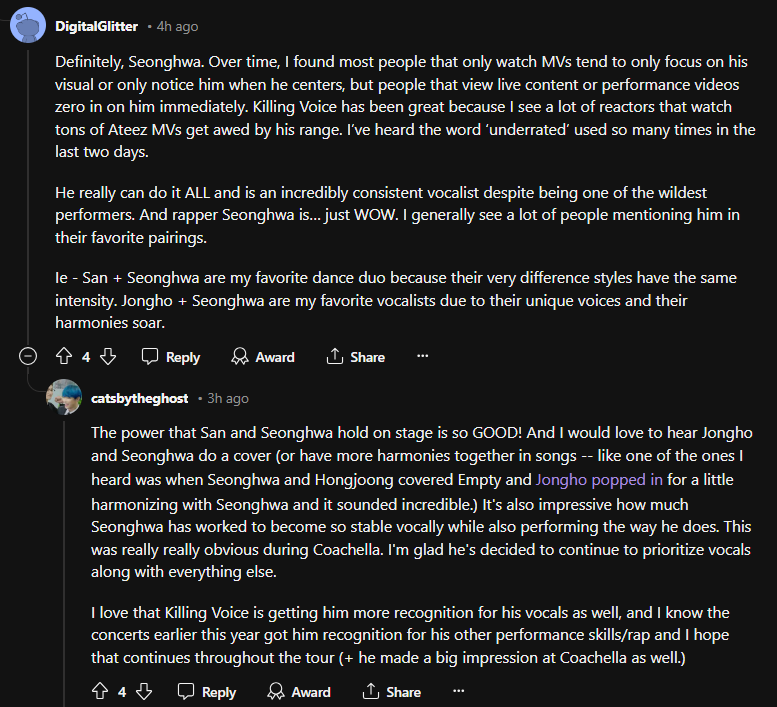Click DigitalGlitter's avatar image
Image resolution: width=777 pixels, height=707 pixels.
tap(27, 25)
